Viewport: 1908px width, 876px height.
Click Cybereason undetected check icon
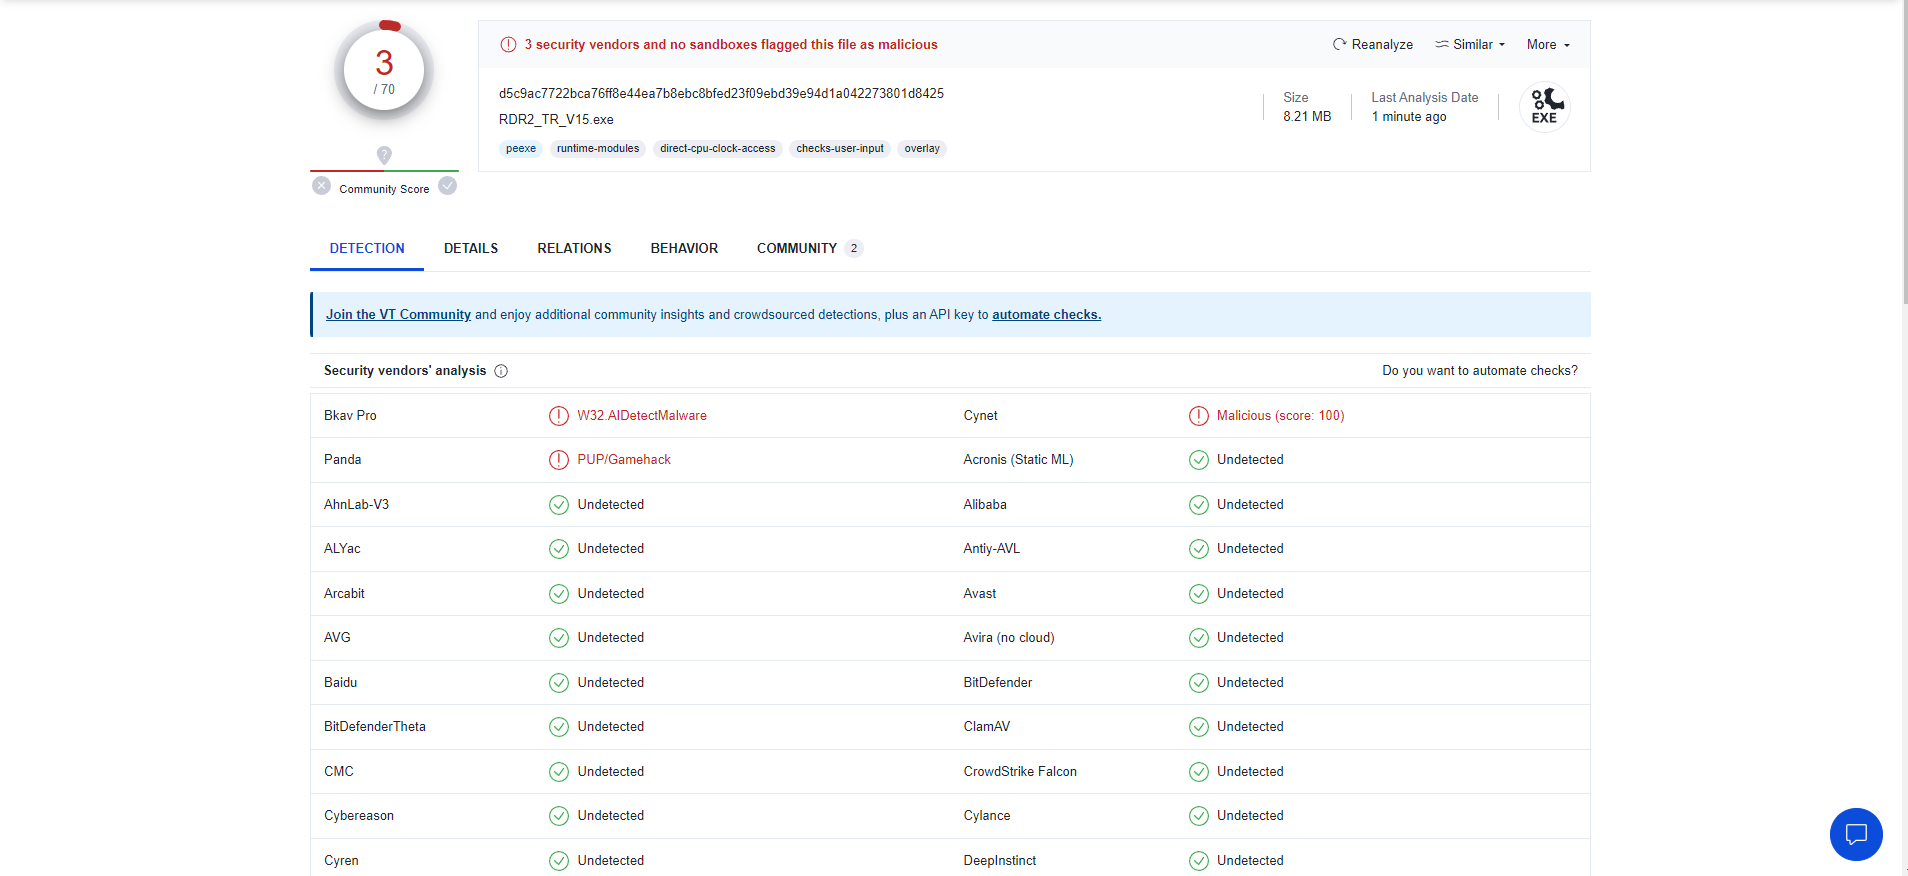click(559, 816)
